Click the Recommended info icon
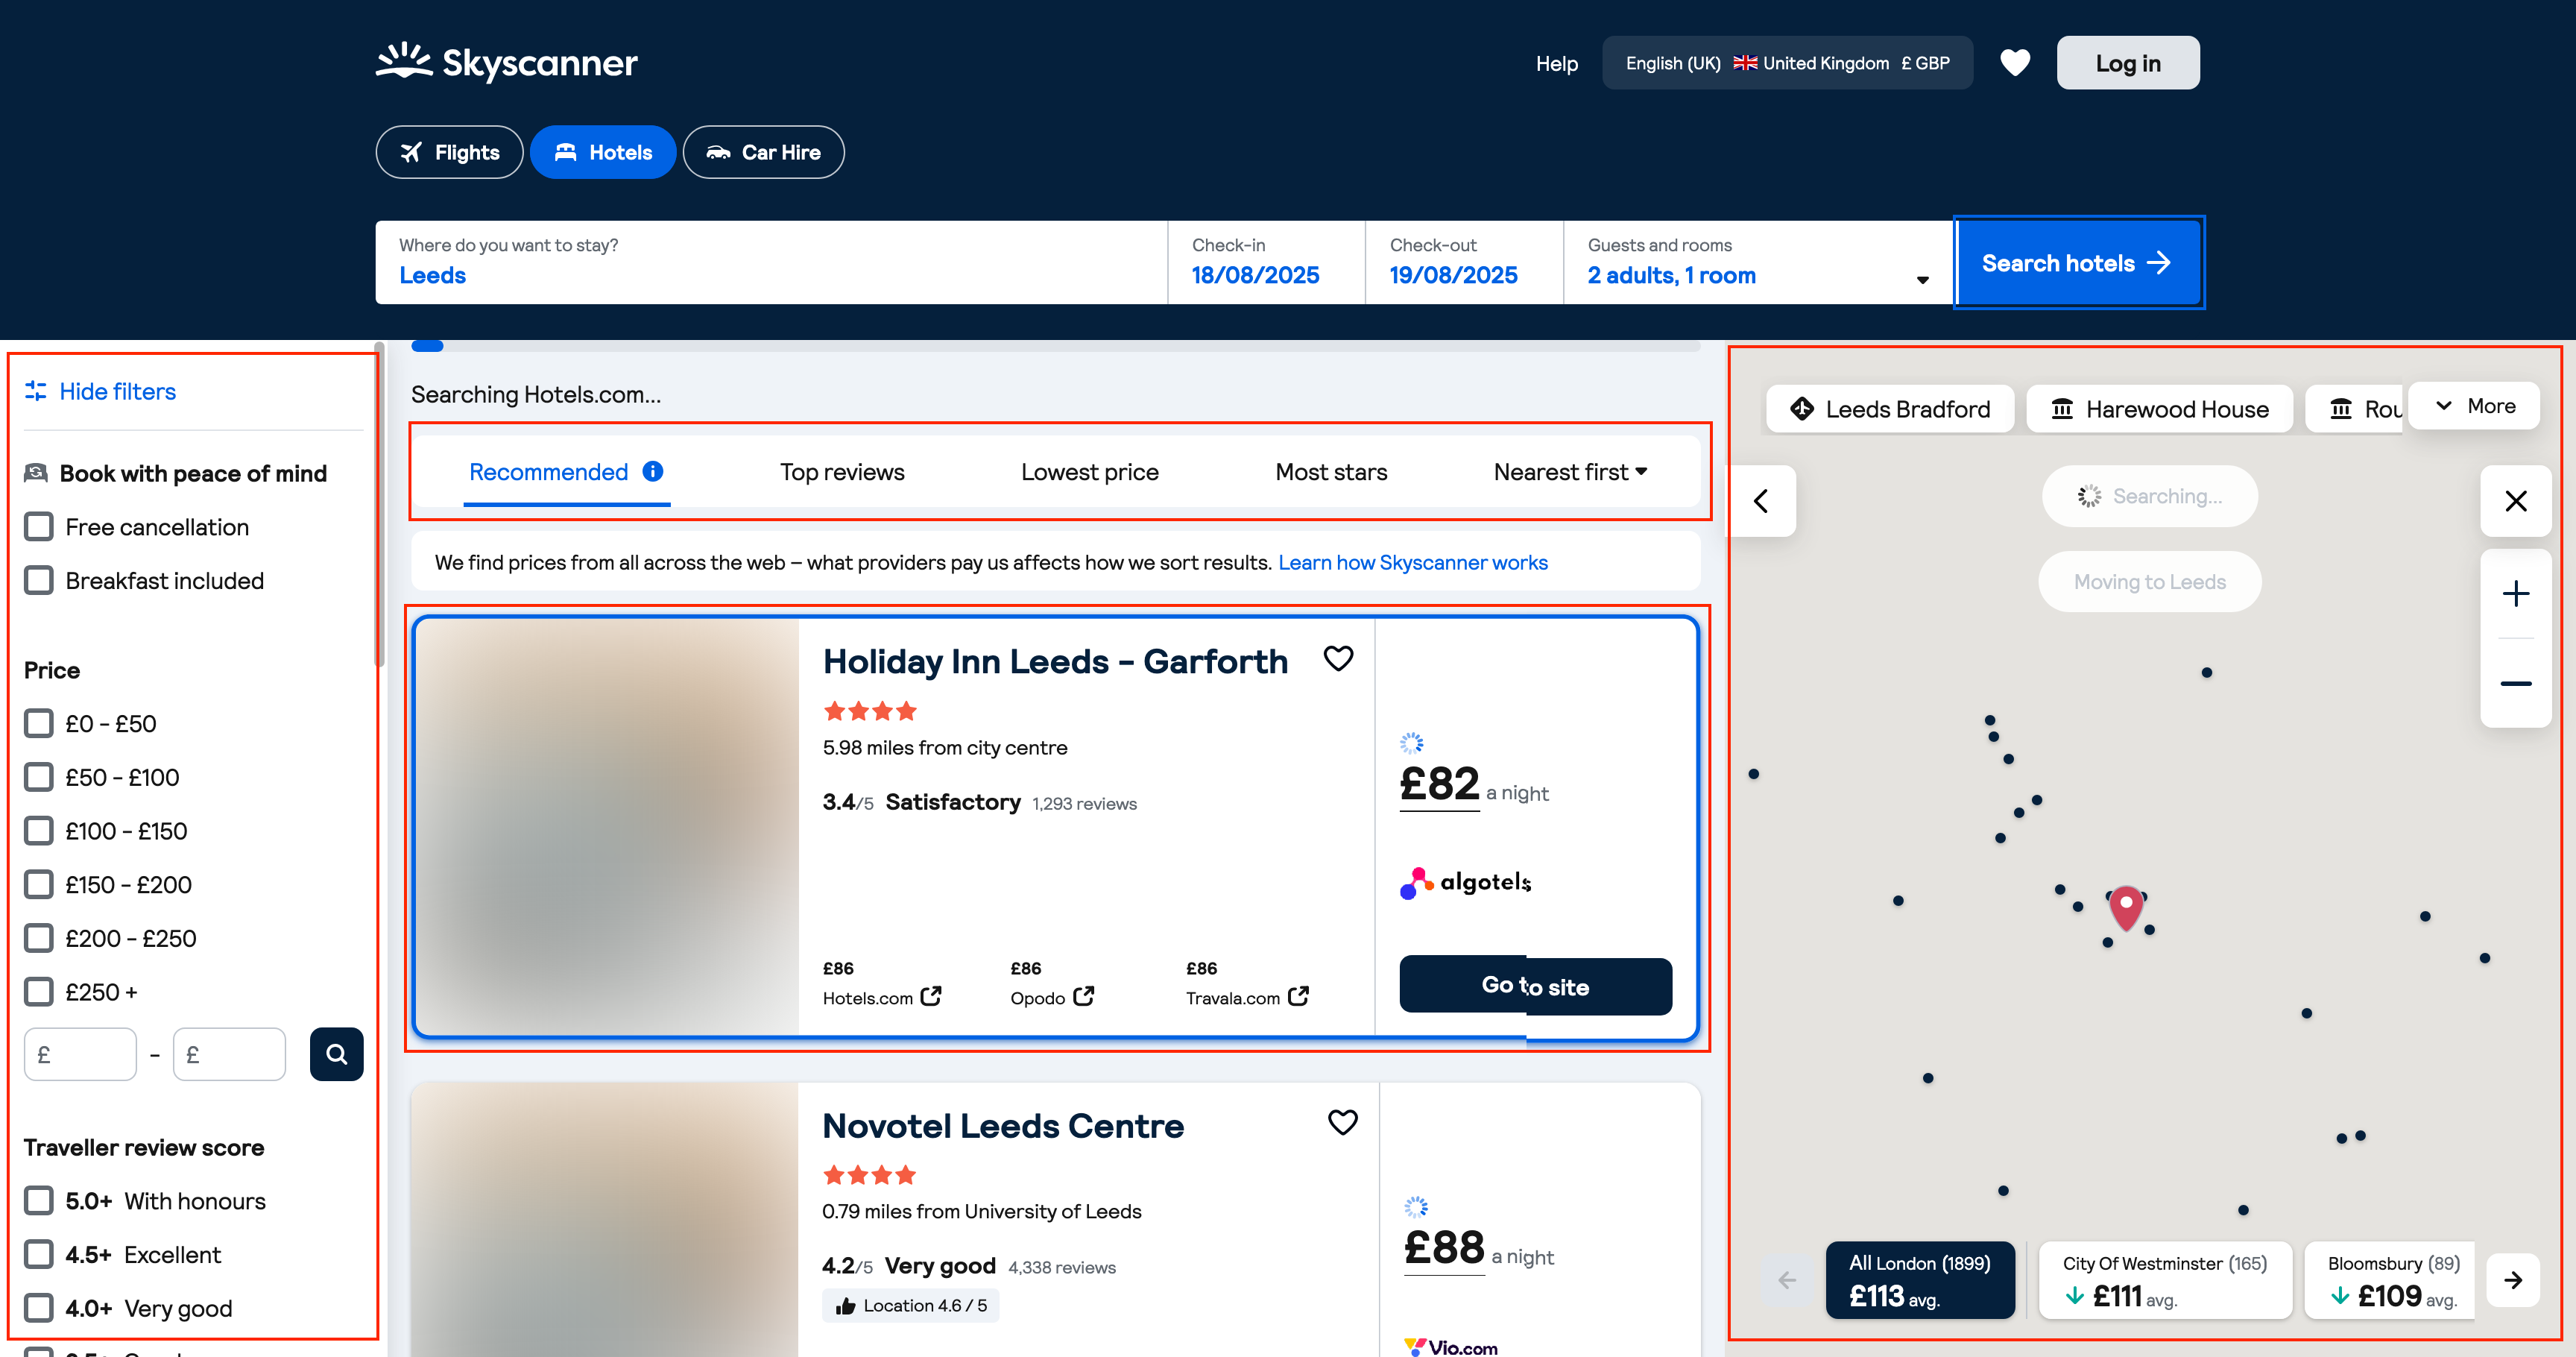This screenshot has width=2576, height=1357. tap(653, 471)
